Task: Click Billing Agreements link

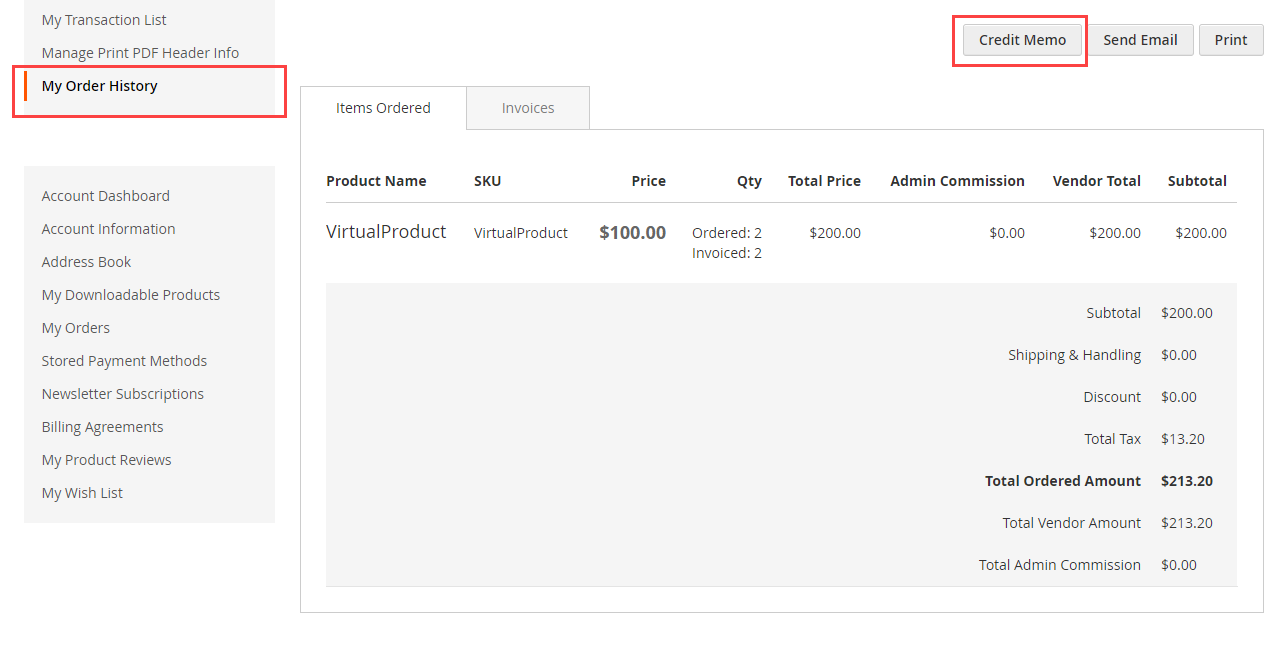Action: [102, 427]
